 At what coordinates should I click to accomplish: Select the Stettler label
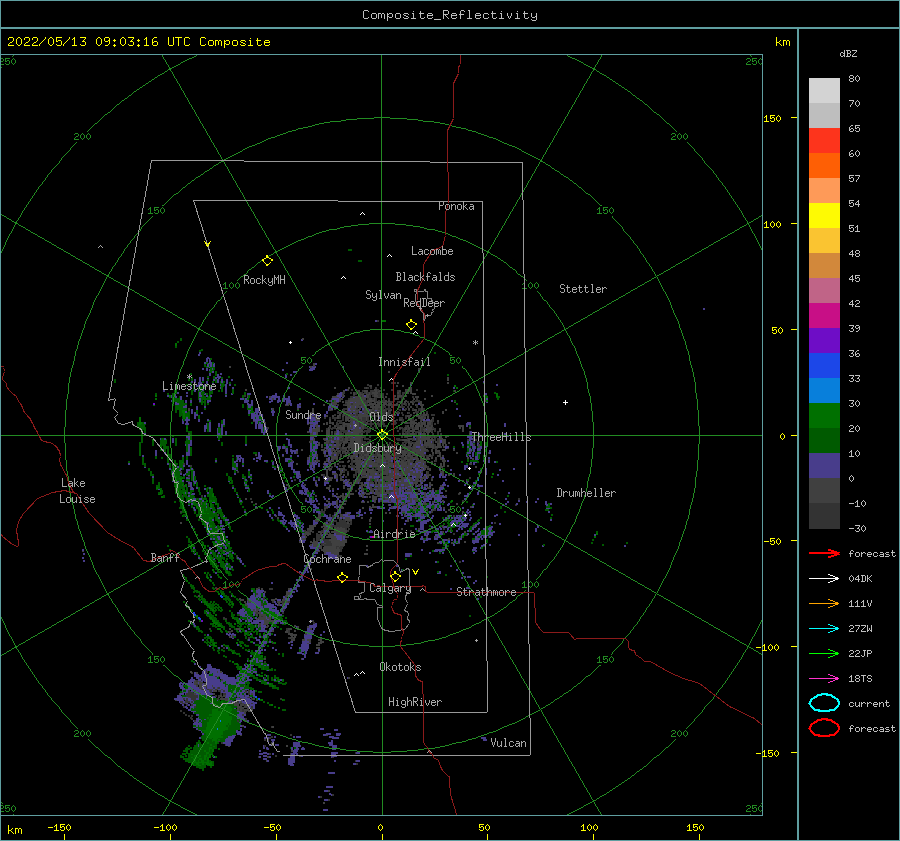click(x=583, y=289)
